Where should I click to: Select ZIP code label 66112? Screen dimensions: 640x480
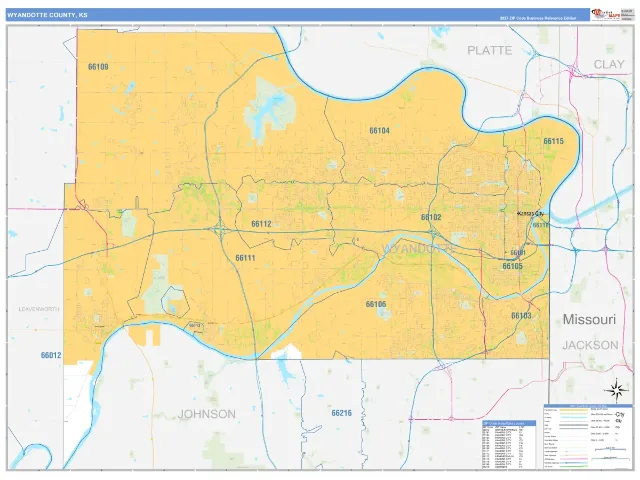pyautogui.click(x=261, y=224)
